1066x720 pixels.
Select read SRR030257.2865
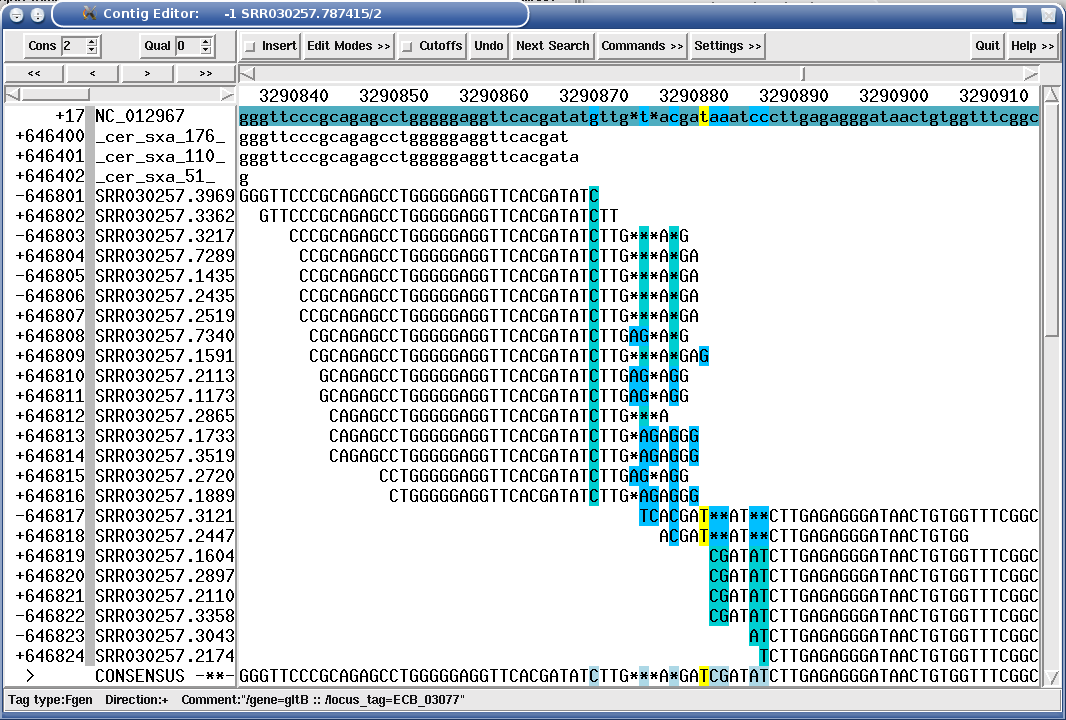165,416
